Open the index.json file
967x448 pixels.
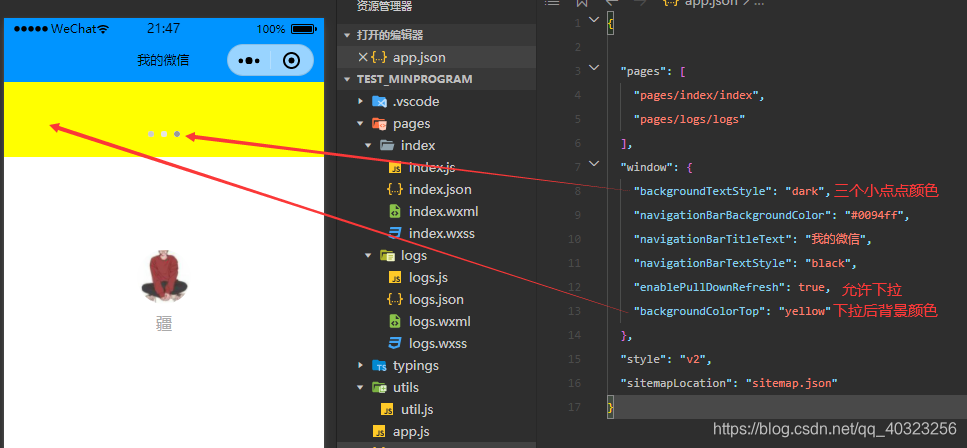pos(440,189)
